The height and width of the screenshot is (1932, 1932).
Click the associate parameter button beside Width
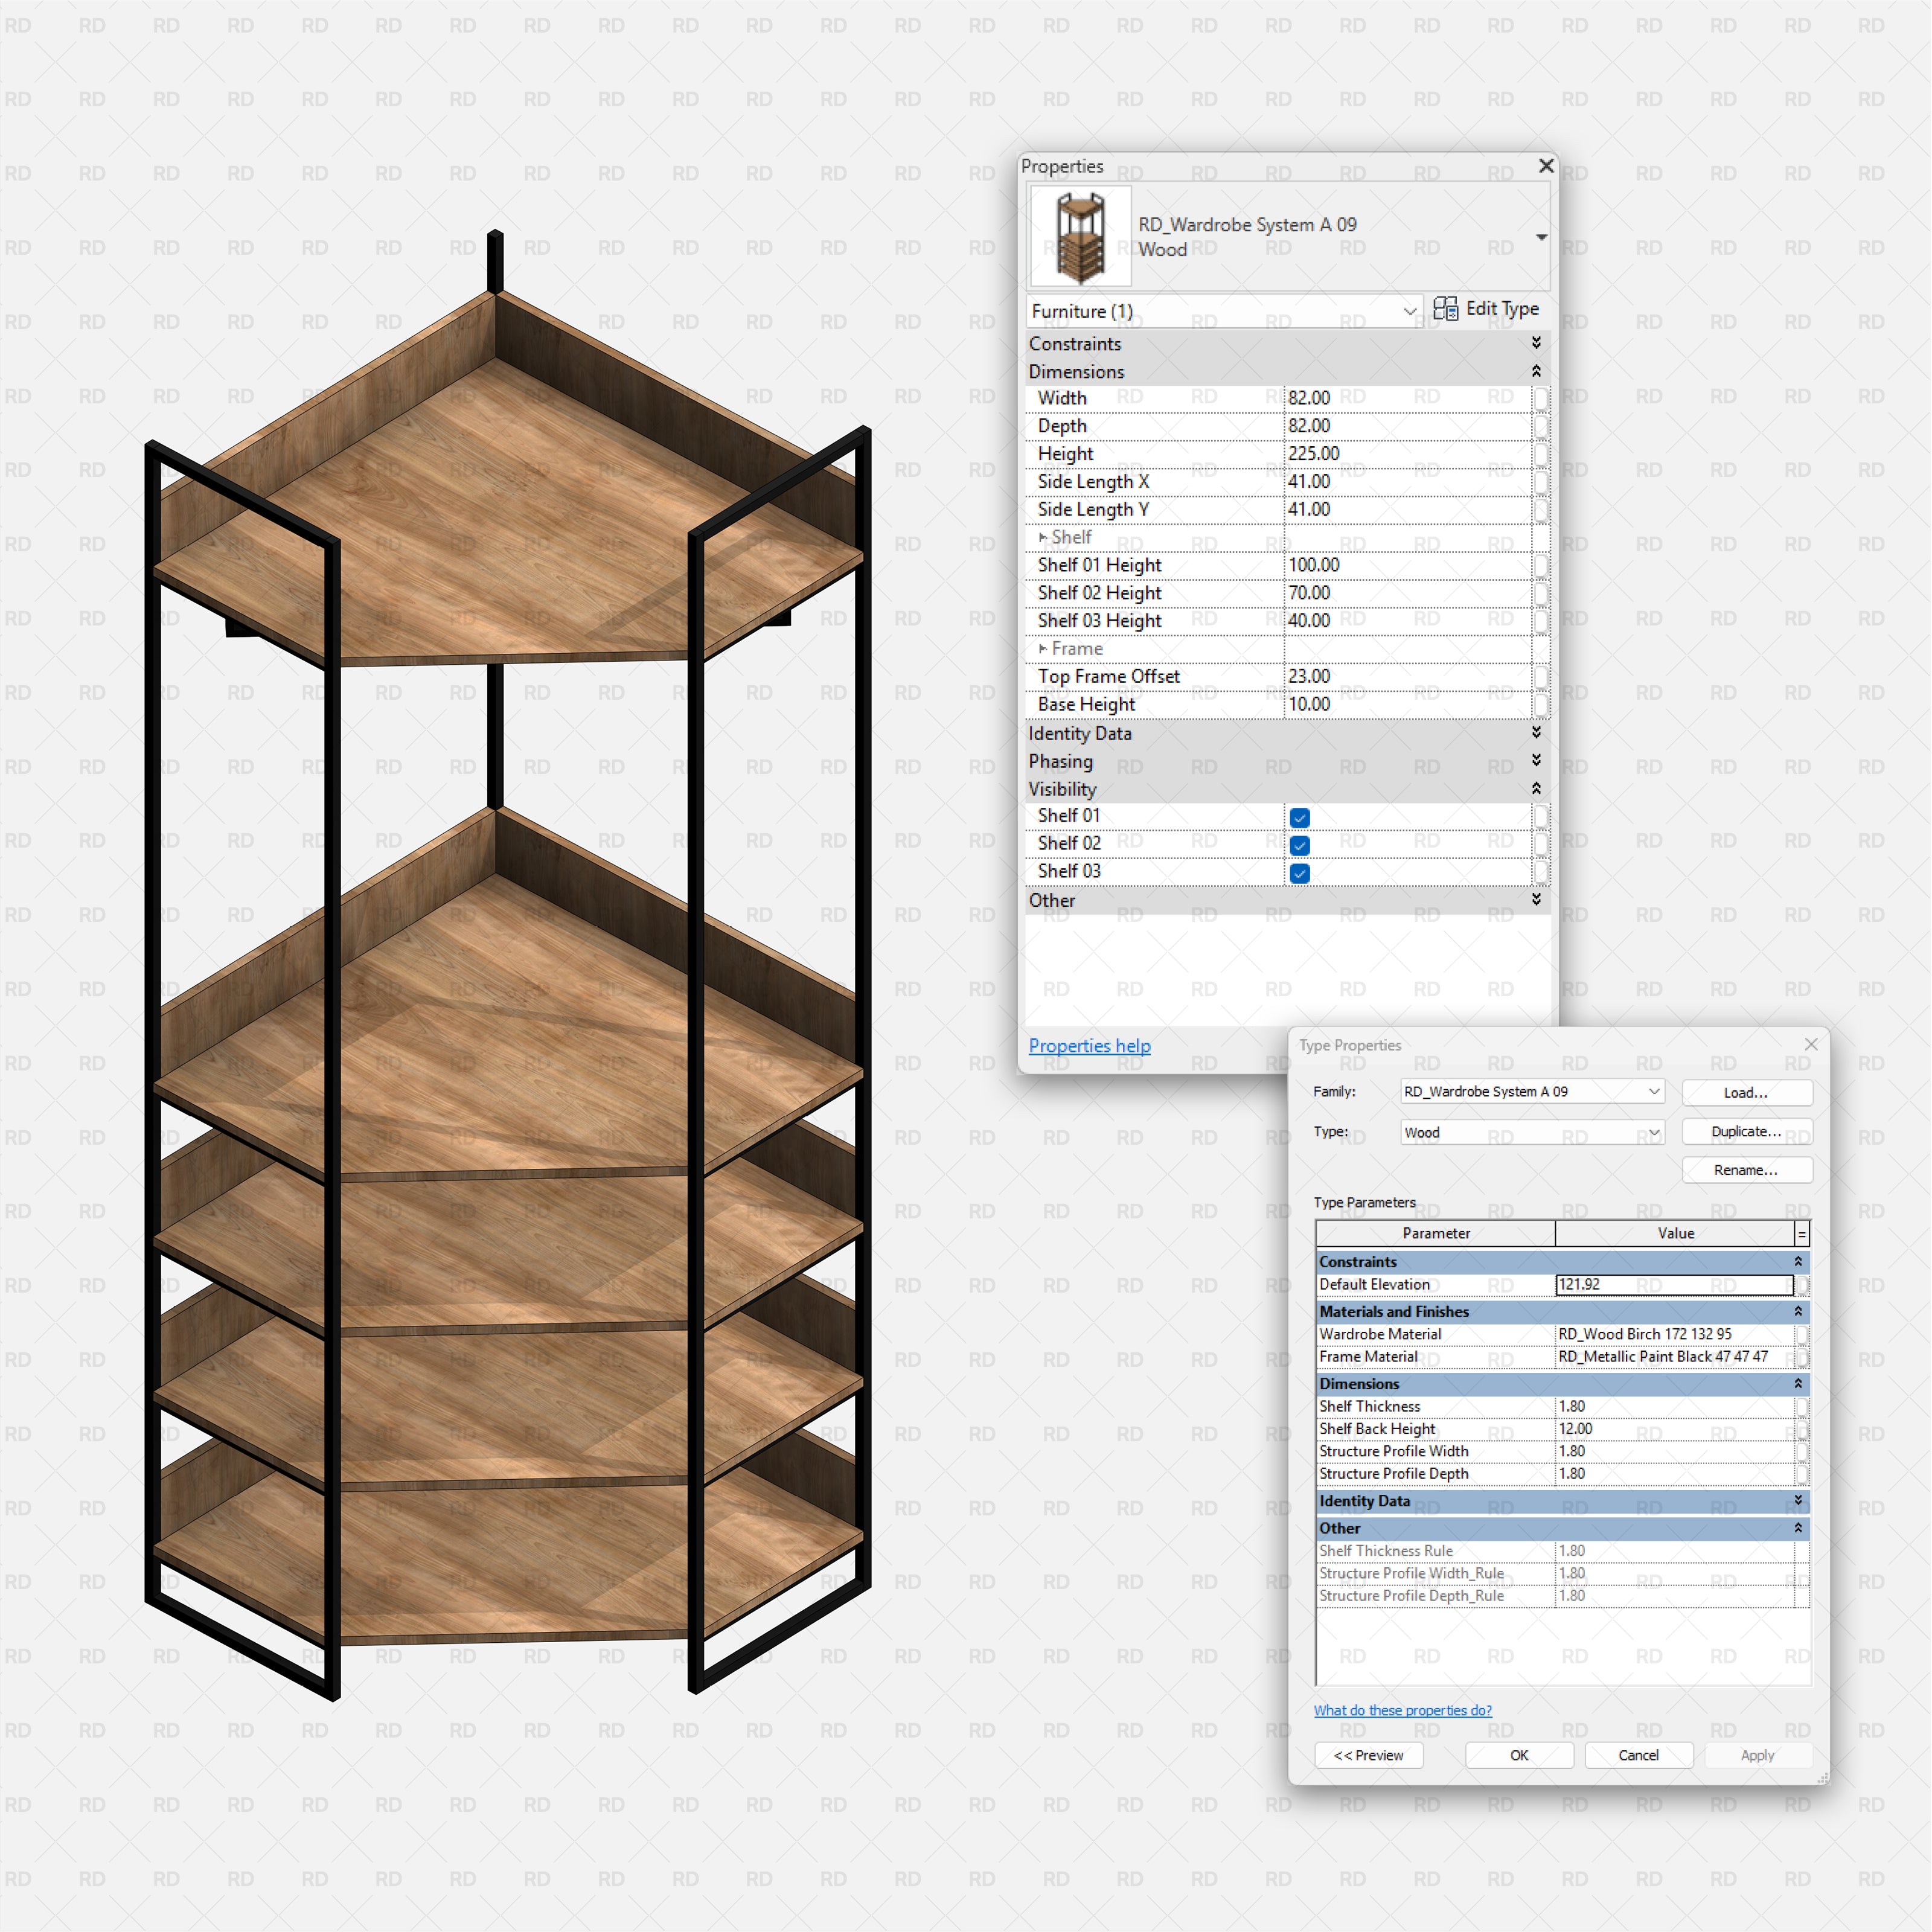(1540, 397)
